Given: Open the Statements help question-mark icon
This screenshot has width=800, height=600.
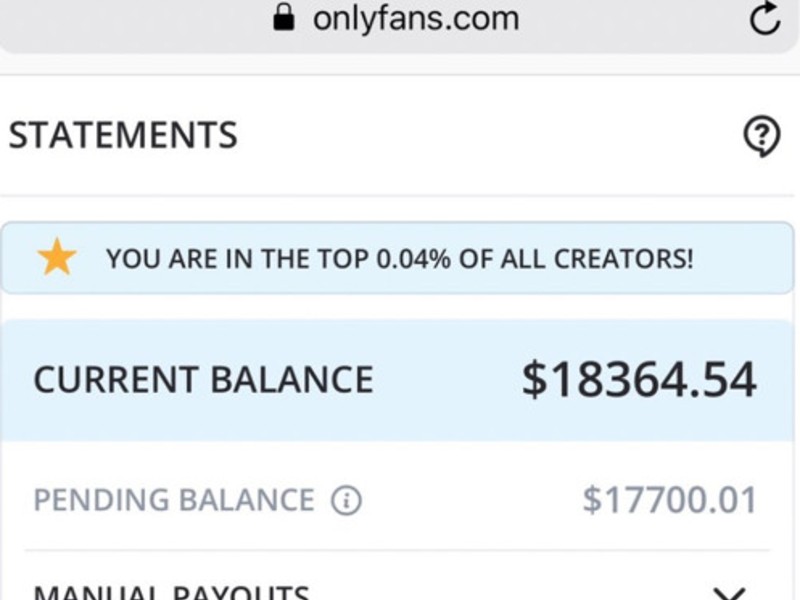Looking at the screenshot, I should 761,136.
